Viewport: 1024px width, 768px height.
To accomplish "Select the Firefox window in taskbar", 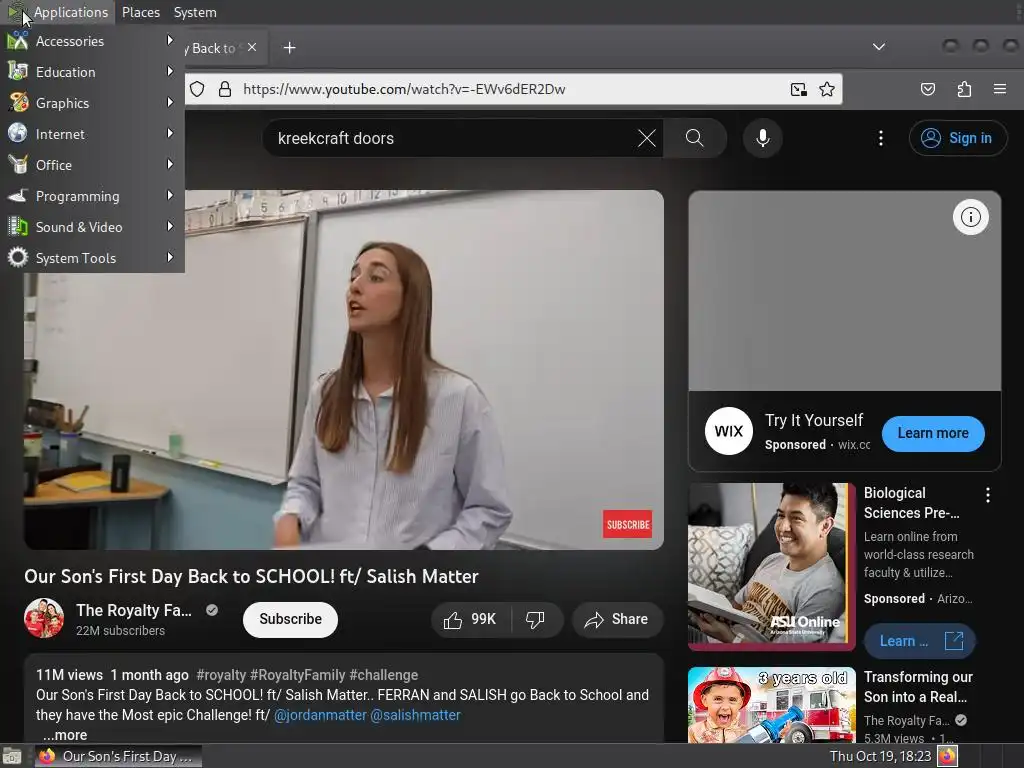I will [x=118, y=756].
